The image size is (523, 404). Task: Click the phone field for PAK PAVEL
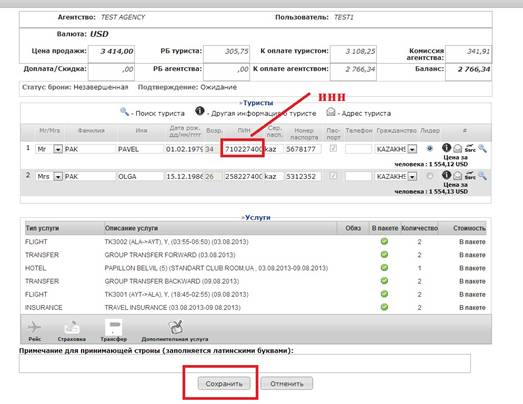pyautogui.click(x=358, y=149)
